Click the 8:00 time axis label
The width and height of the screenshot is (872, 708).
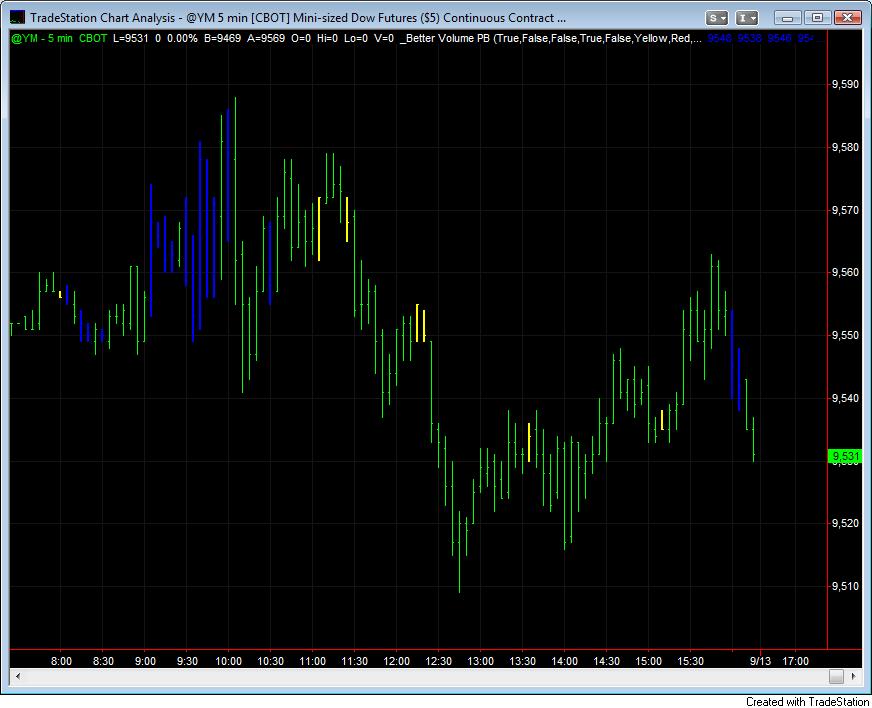pyautogui.click(x=61, y=661)
